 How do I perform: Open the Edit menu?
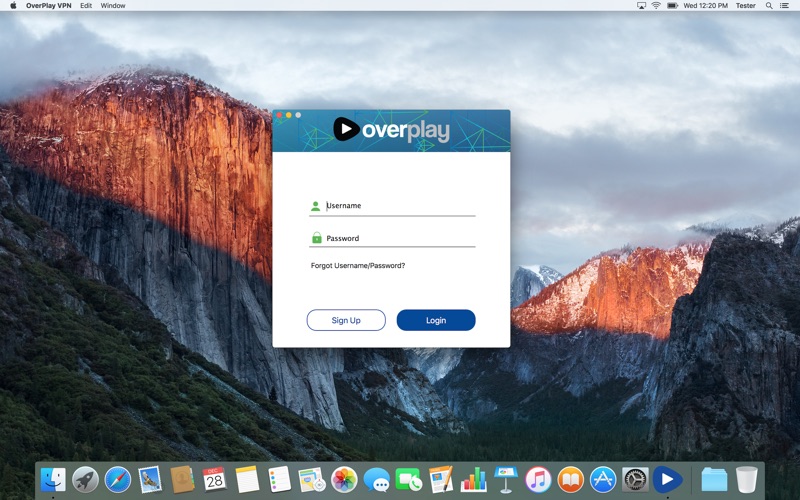[x=86, y=6]
